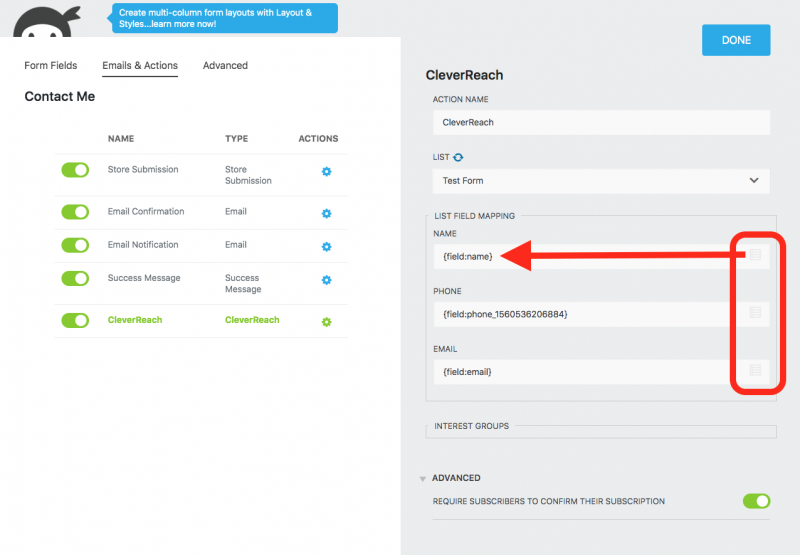800x555 pixels.
Task: Toggle off the Email Notification action
Action: (x=75, y=245)
